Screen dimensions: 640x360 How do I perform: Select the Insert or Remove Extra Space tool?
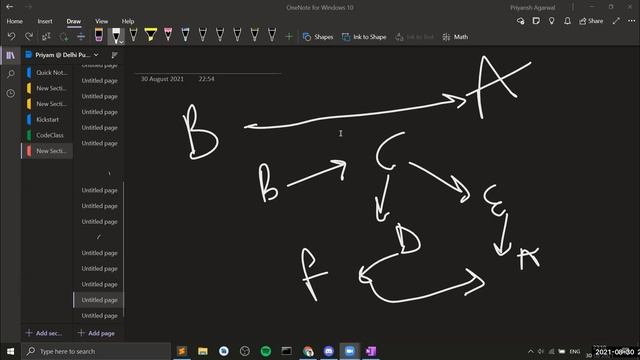coord(81,37)
